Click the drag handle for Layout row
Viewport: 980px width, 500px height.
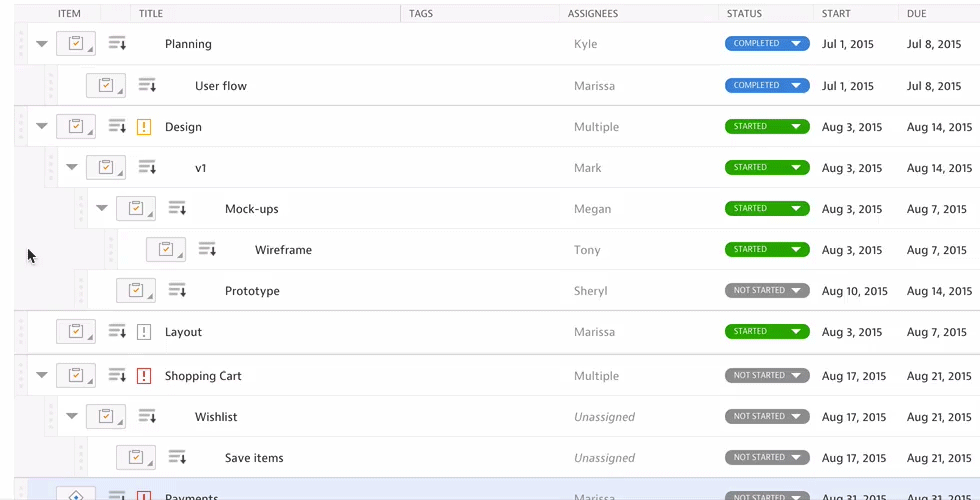tap(21, 332)
